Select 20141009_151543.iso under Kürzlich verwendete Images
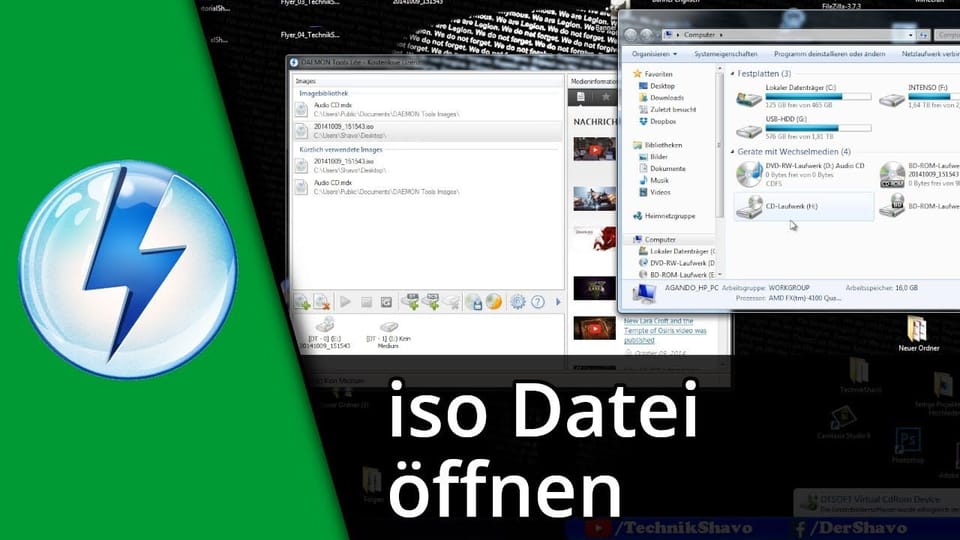Image resolution: width=960 pixels, height=540 pixels. (x=427, y=165)
